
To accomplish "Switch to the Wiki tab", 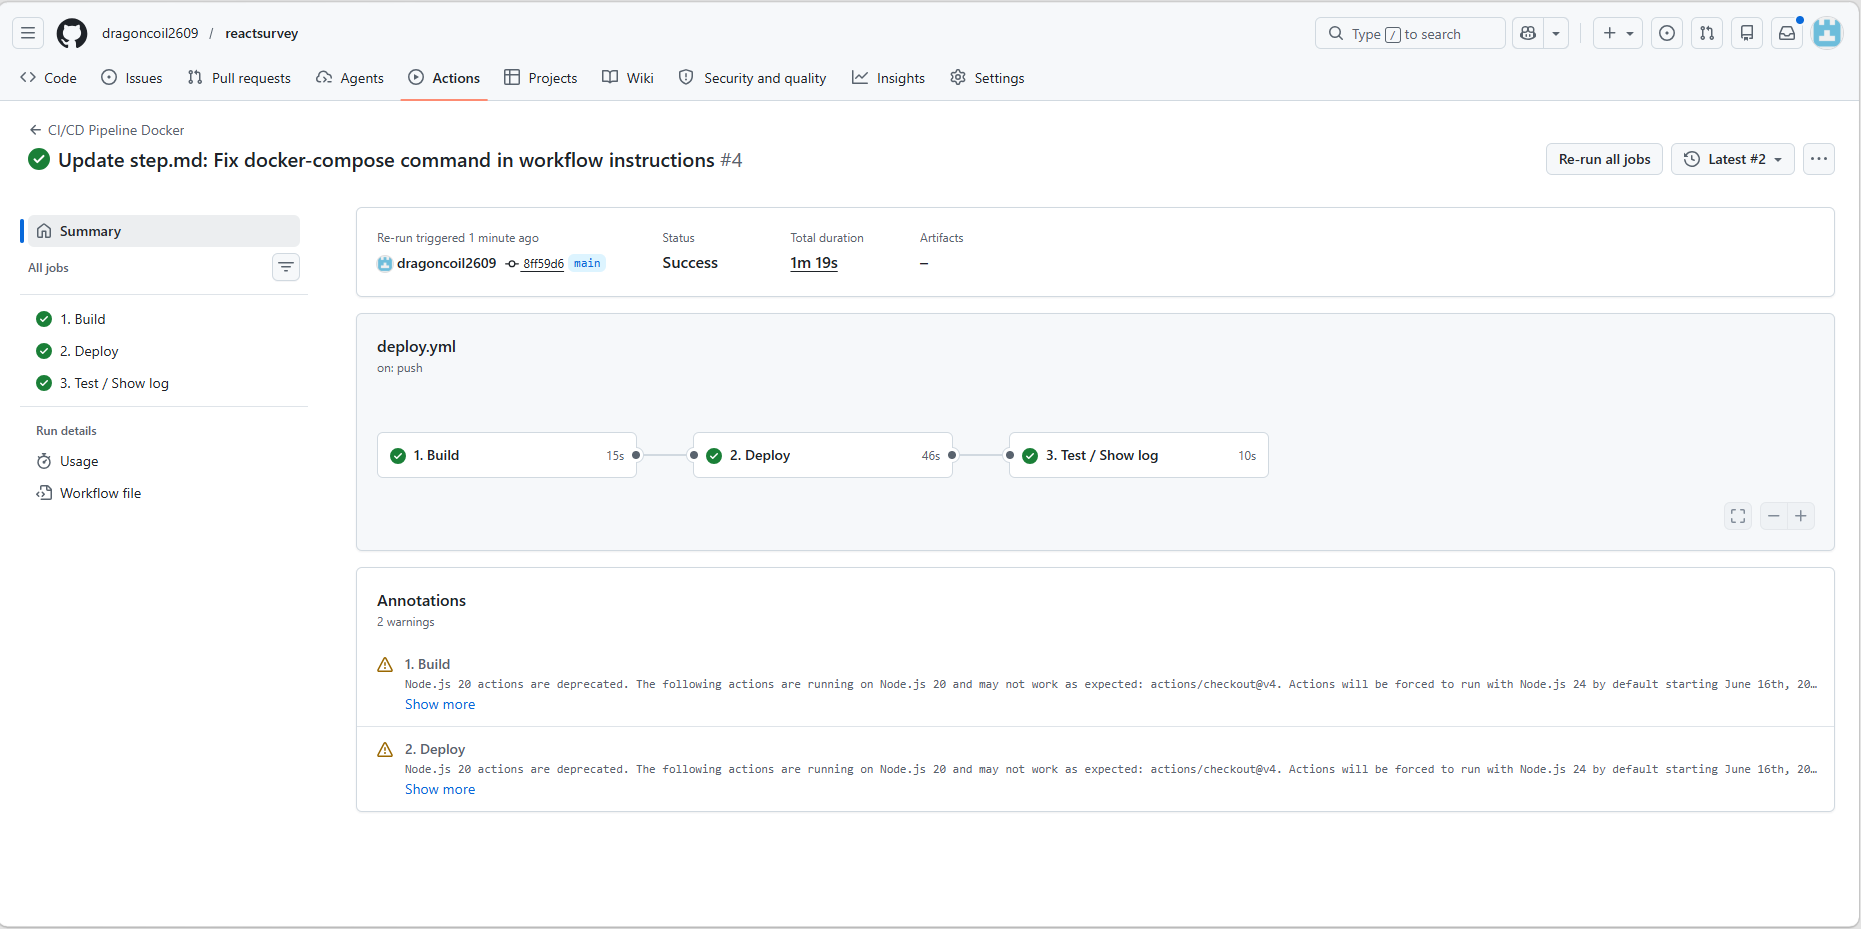I will (x=628, y=78).
